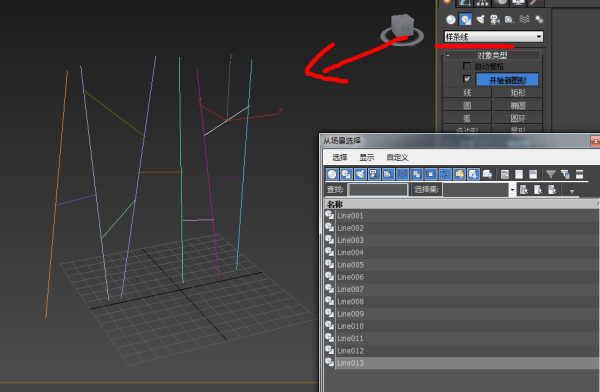Select Line010 in the scene list

(x=462, y=326)
